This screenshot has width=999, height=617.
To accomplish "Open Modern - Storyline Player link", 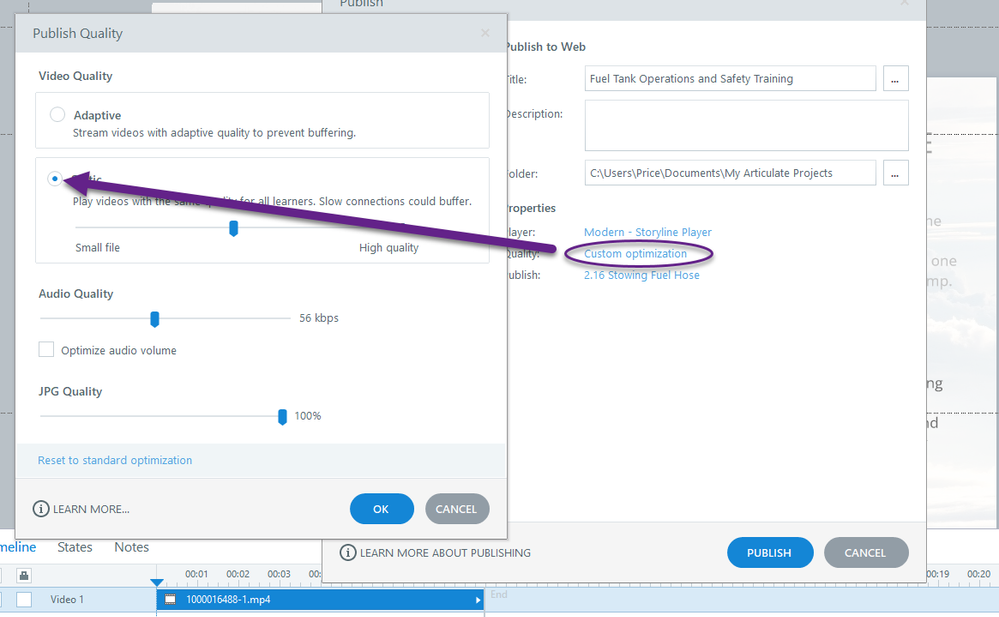I will click(647, 232).
